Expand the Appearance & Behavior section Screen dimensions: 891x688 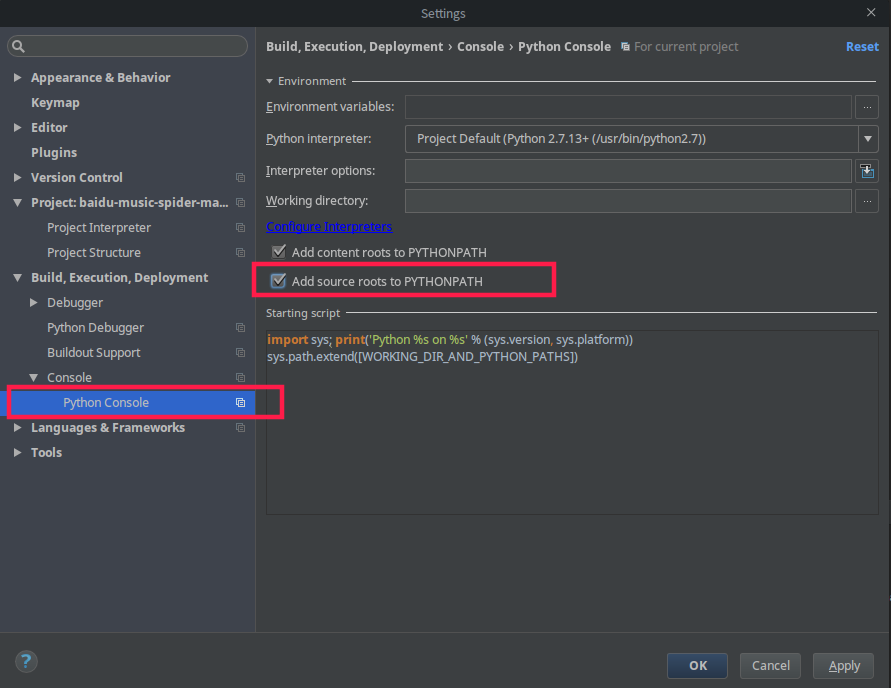coord(18,78)
